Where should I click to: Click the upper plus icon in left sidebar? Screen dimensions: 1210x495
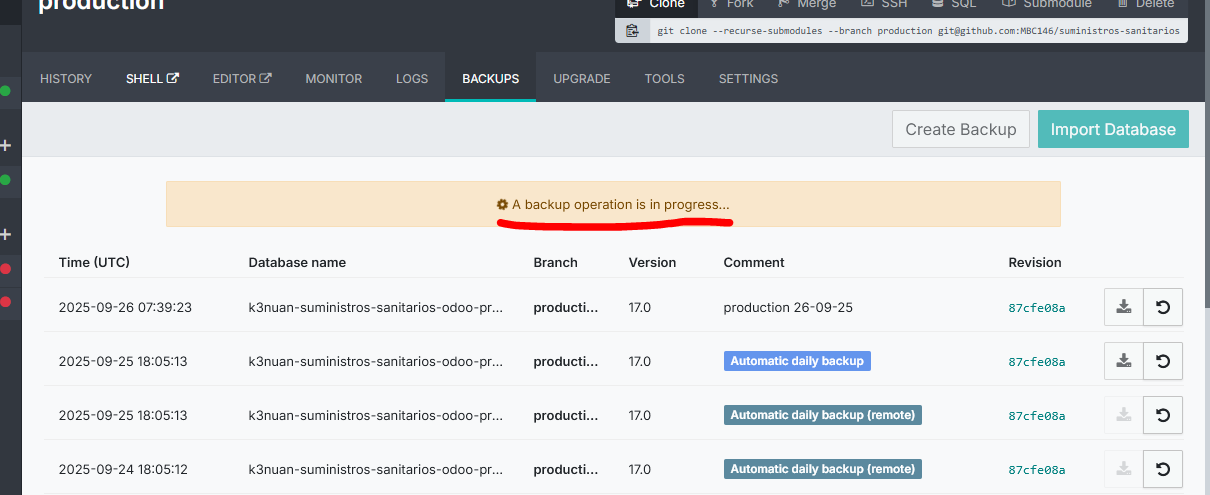click(6, 146)
